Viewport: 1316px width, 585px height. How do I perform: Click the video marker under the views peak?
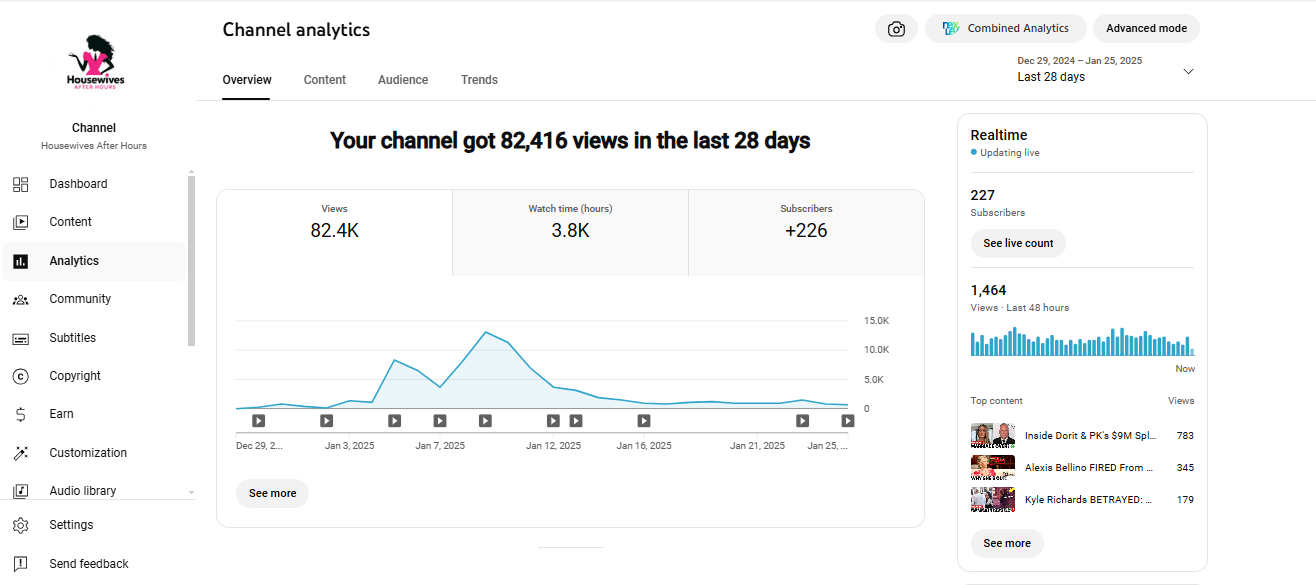(x=485, y=421)
